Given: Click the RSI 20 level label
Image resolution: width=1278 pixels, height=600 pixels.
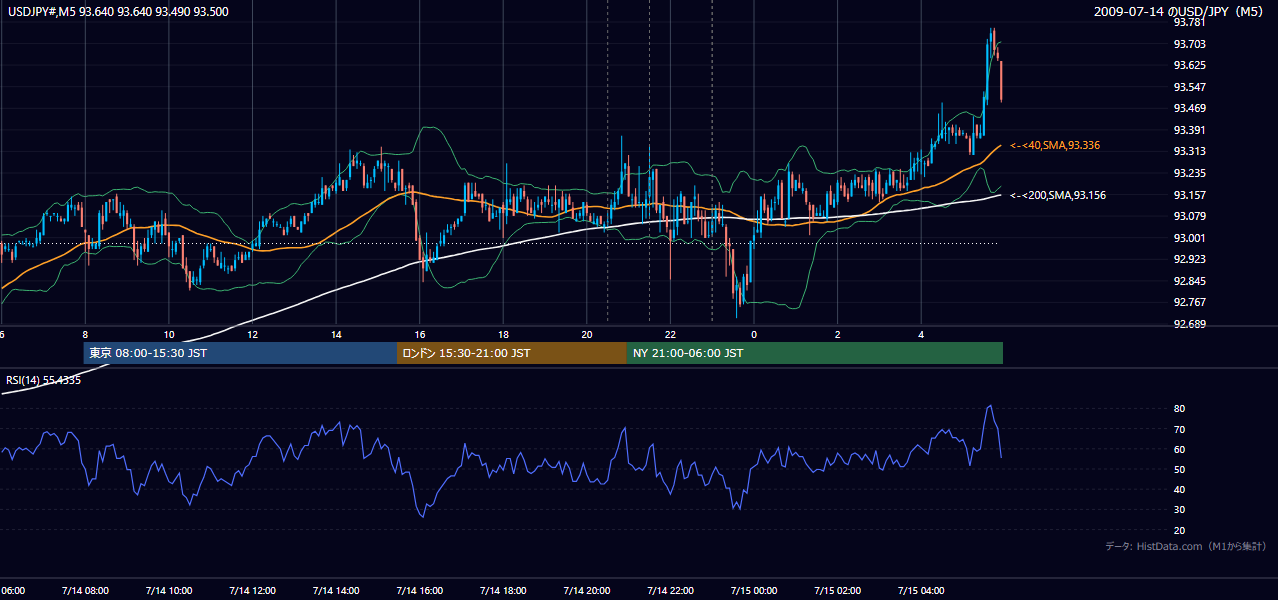Looking at the screenshot, I should (1179, 530).
